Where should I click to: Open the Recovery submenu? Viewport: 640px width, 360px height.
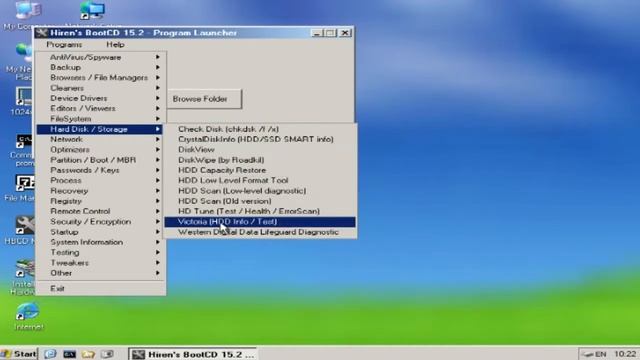(101, 191)
